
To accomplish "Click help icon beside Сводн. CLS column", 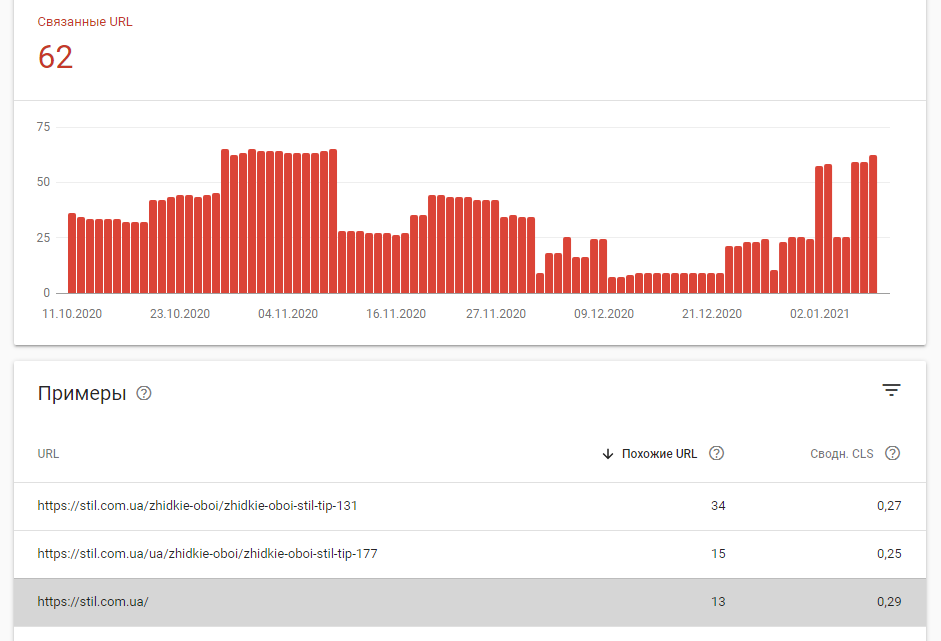I will (x=892, y=453).
